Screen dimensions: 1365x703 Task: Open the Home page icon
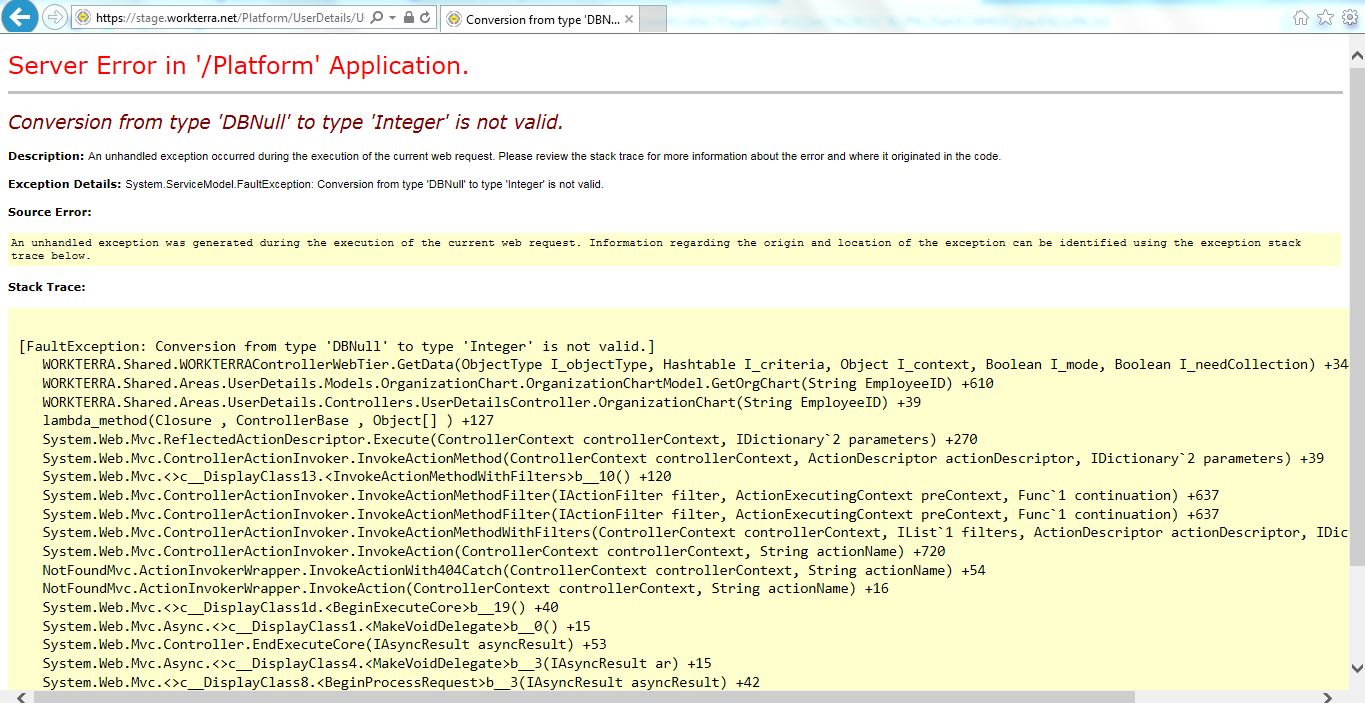pos(1300,18)
